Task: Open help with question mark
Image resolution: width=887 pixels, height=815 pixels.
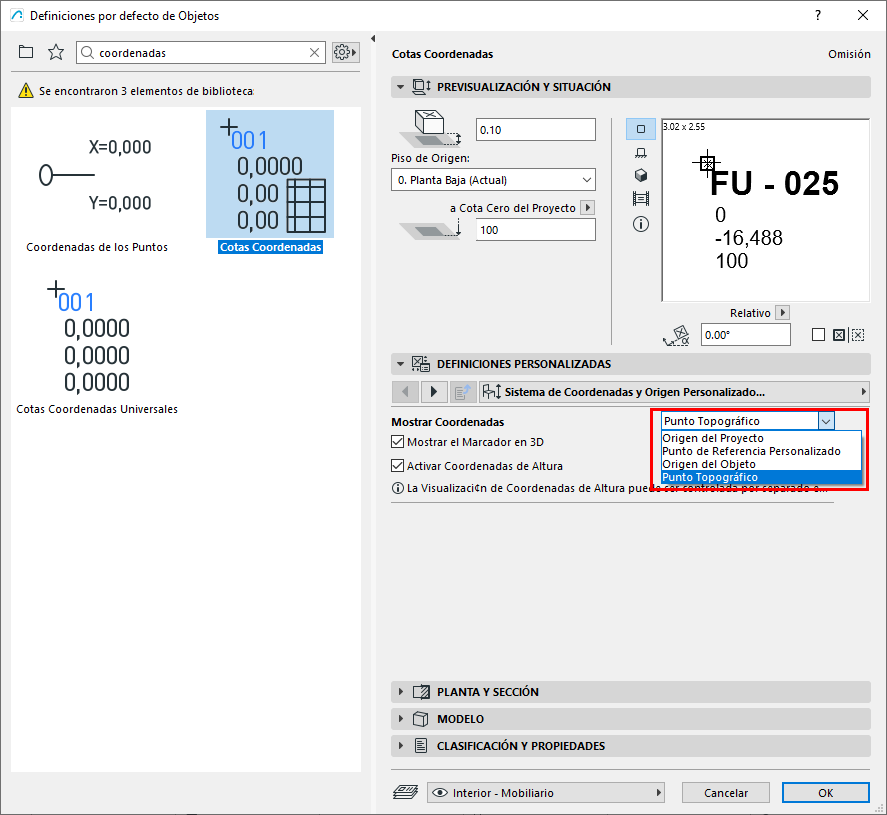Action: click(818, 15)
